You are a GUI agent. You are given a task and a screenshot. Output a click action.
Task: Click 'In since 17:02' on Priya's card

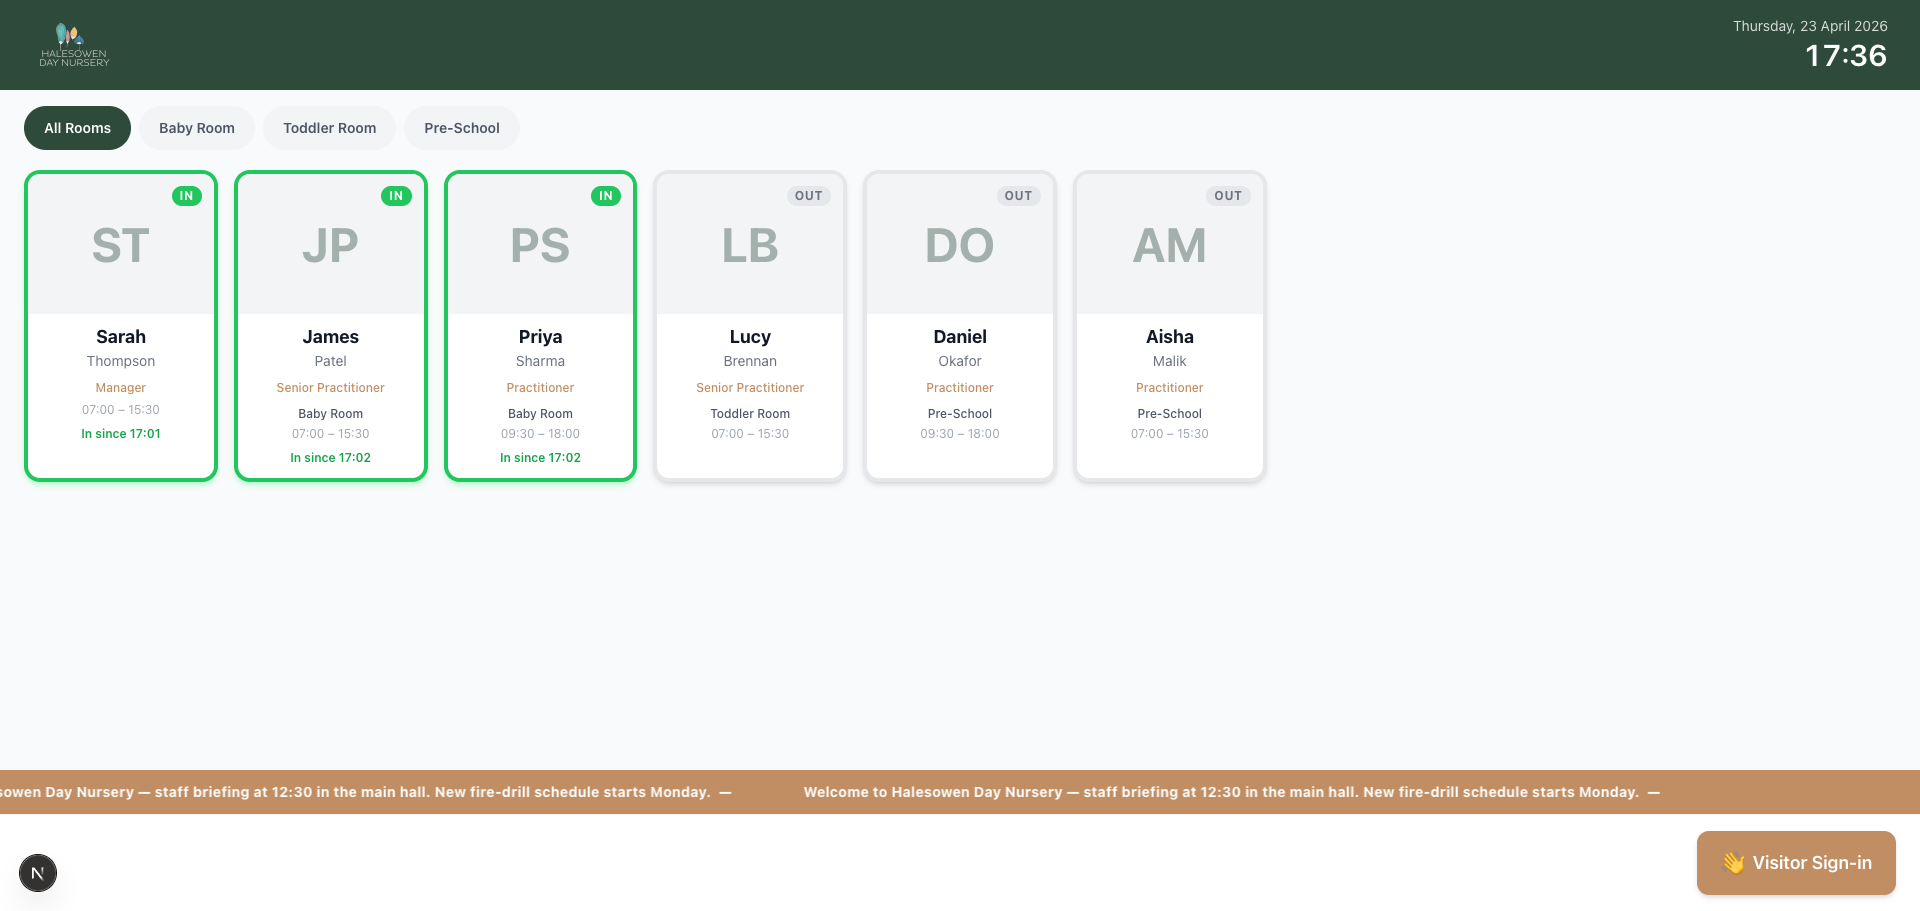540,458
